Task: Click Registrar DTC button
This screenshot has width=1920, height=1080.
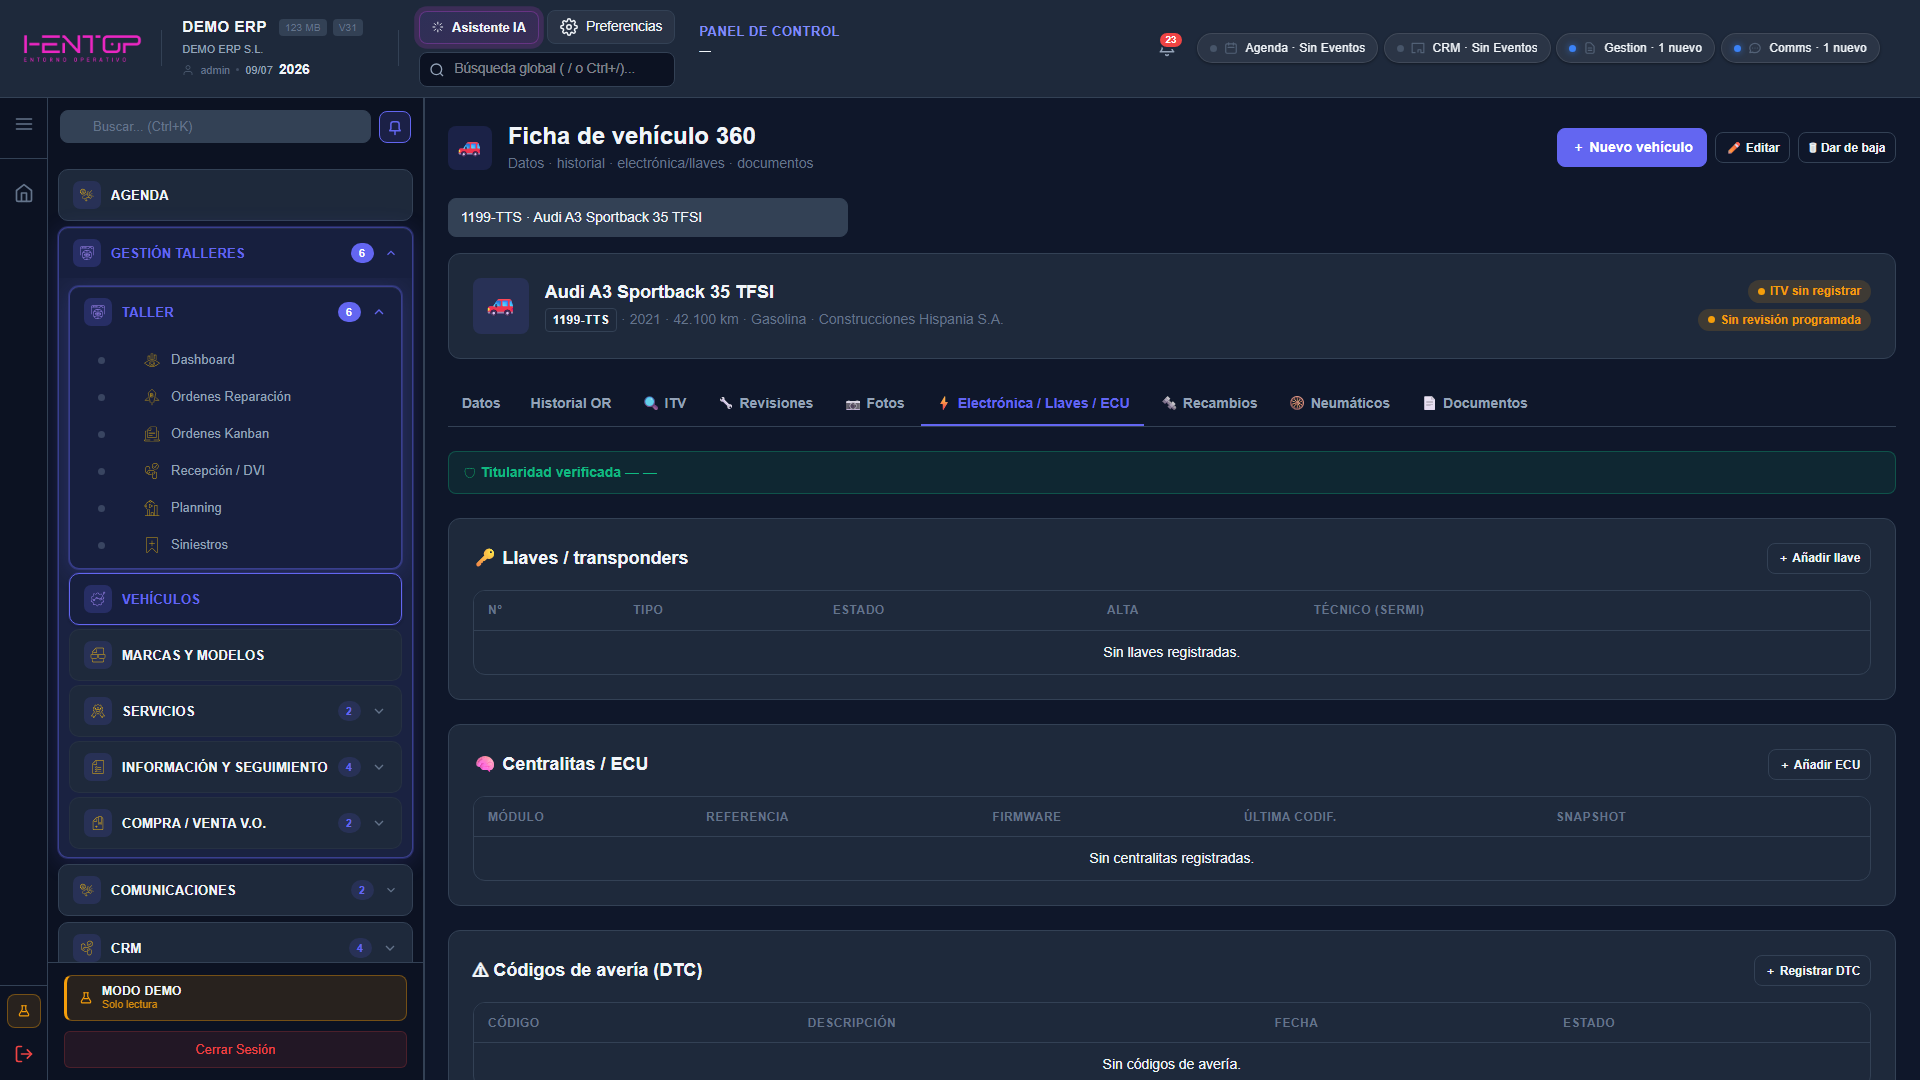Action: click(1812, 971)
